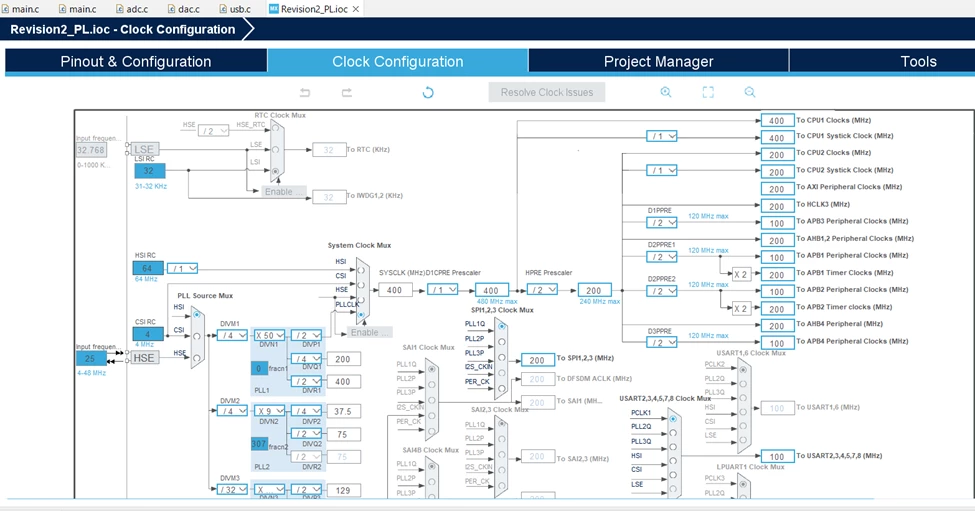Select LSI in RTC Clock Mux
This screenshot has width=975, height=511.
pyautogui.click(x=275, y=171)
